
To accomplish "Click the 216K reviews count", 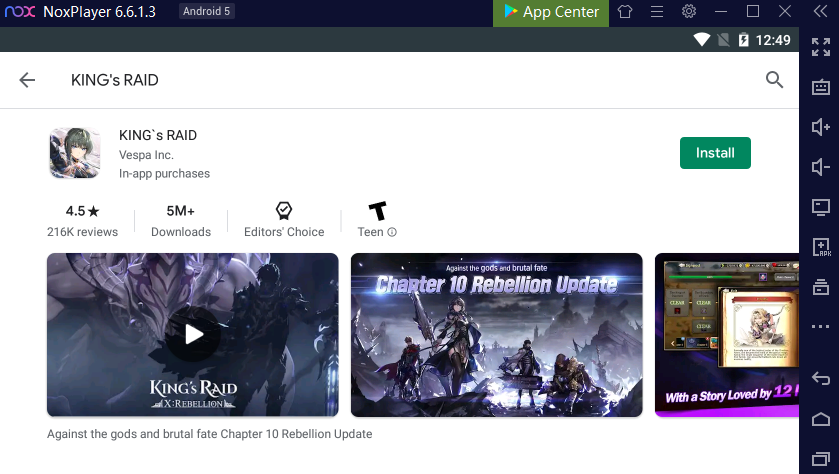I will [82, 232].
